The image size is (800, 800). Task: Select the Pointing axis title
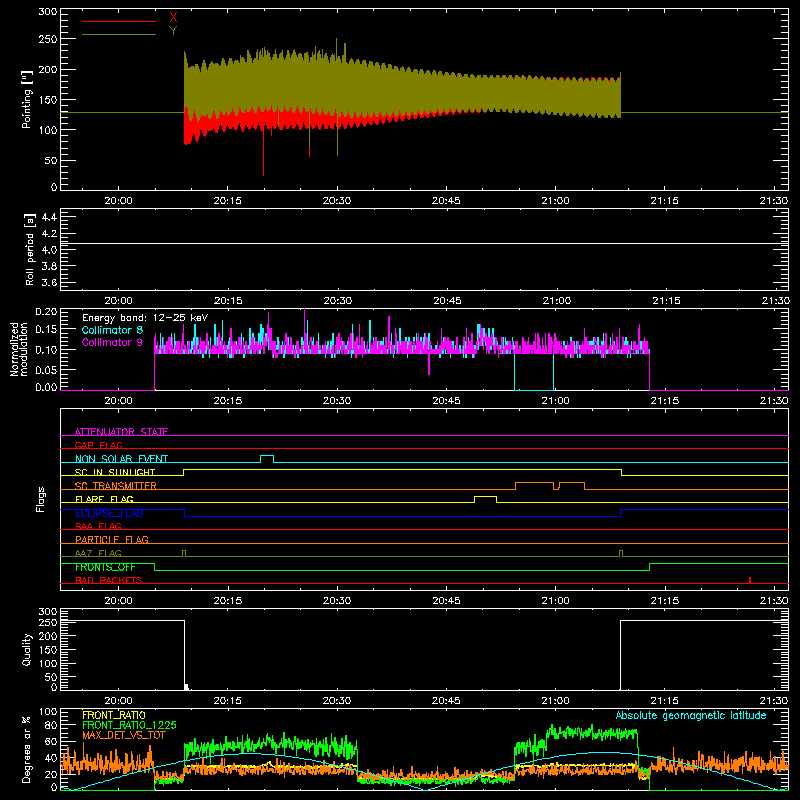[27, 99]
